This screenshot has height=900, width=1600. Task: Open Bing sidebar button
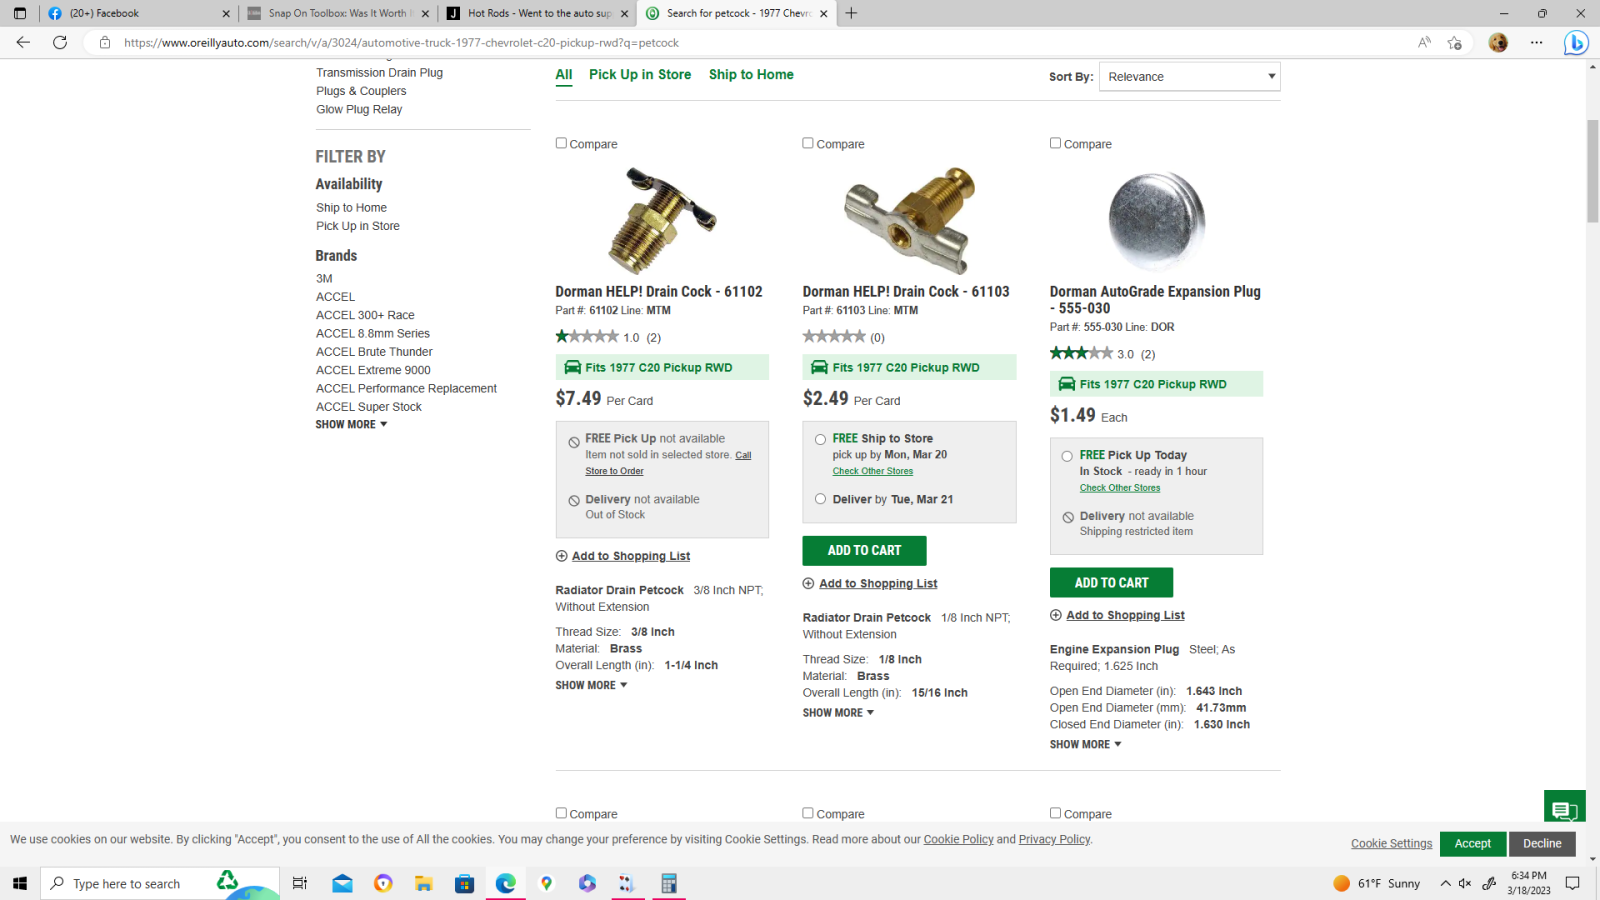click(x=1576, y=43)
